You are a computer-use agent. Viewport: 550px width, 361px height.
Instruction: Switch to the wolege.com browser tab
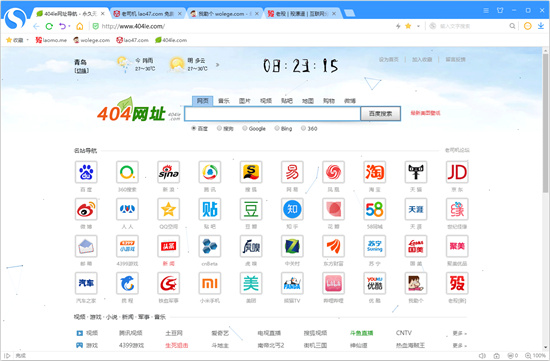(224, 14)
